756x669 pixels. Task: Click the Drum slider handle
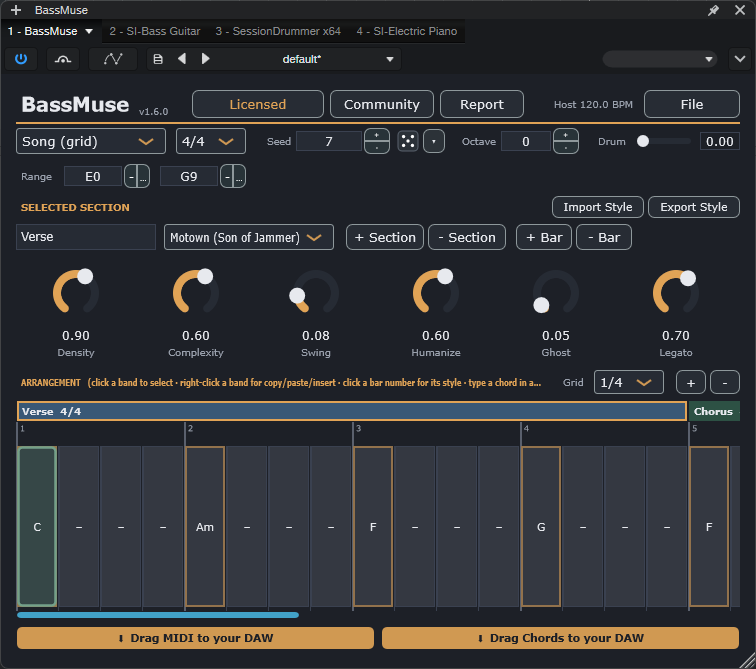pyautogui.click(x=643, y=141)
